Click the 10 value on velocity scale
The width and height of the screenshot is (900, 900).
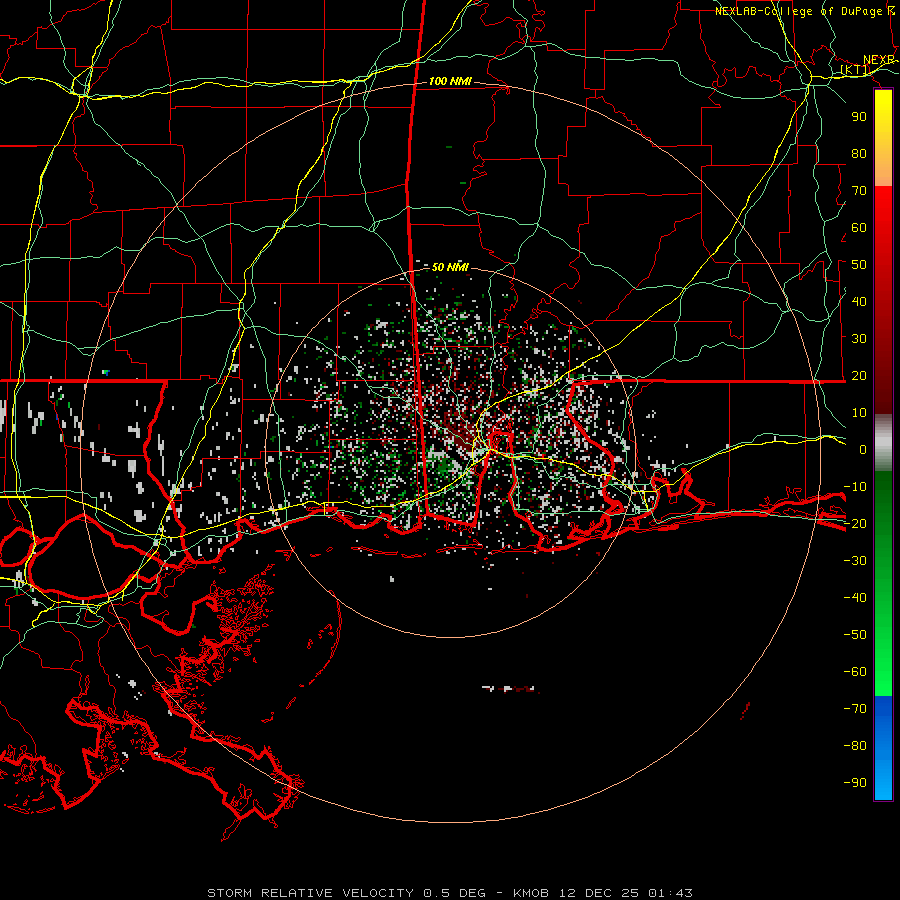tap(859, 413)
